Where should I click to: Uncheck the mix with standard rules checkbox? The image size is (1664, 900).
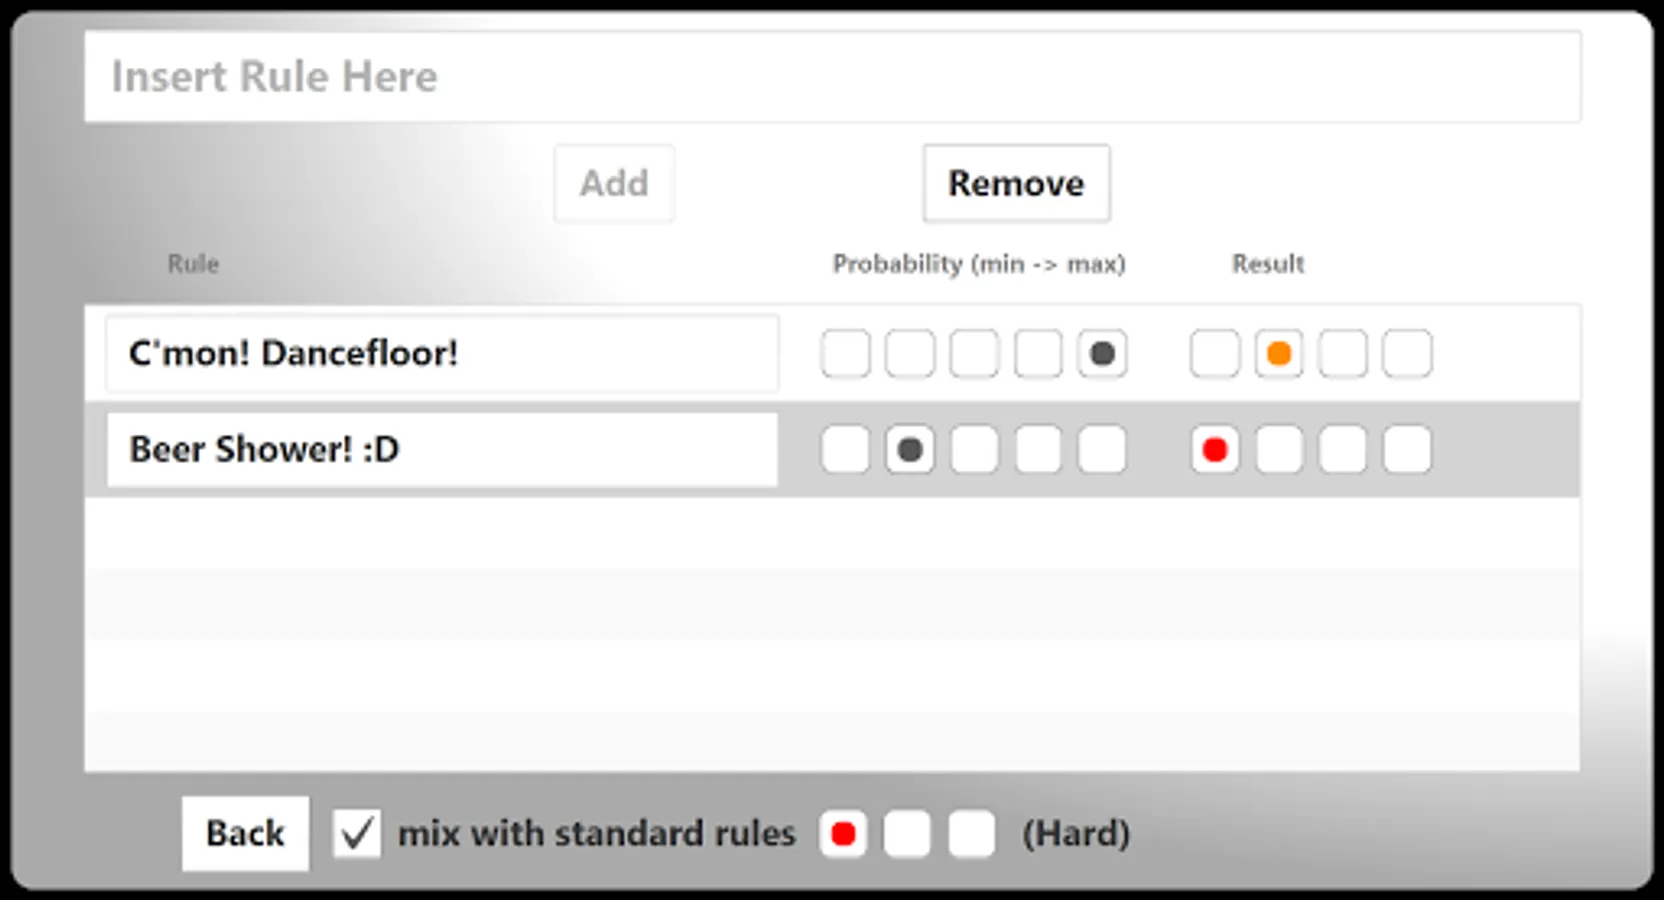pyautogui.click(x=357, y=833)
